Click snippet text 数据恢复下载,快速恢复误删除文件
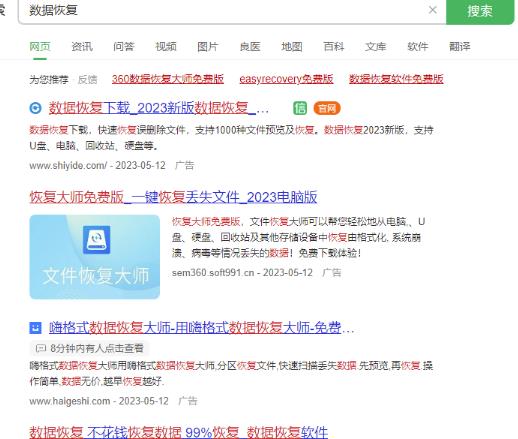 (231, 138)
